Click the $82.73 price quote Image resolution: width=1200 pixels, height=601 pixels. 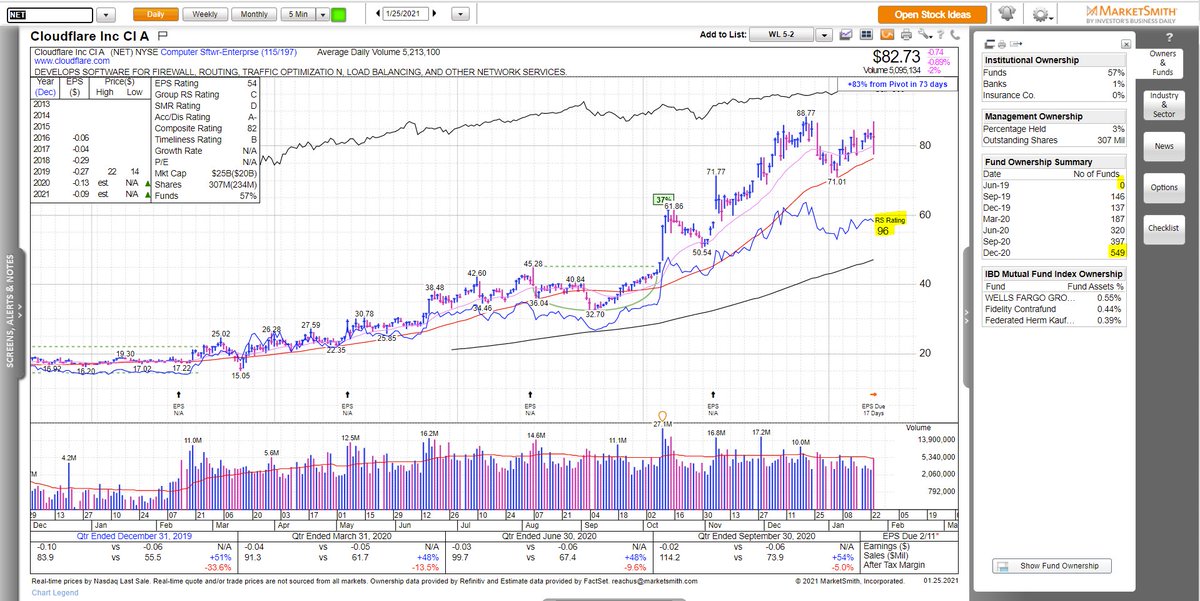tap(897, 57)
